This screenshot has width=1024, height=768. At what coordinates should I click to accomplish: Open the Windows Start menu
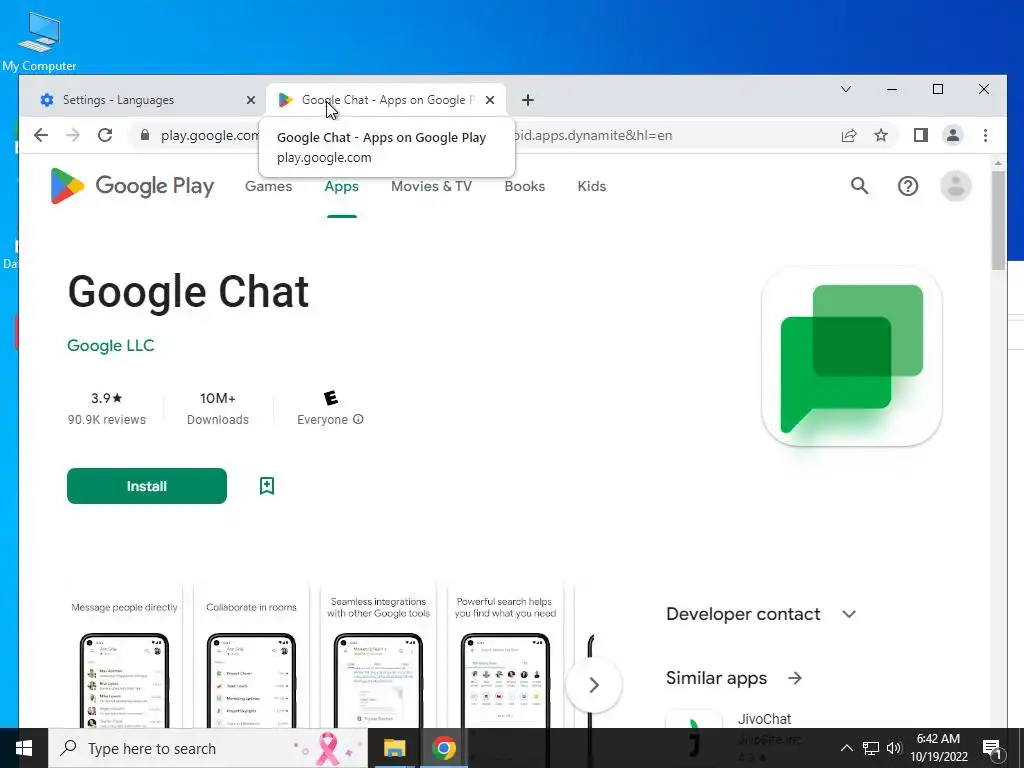(24, 748)
